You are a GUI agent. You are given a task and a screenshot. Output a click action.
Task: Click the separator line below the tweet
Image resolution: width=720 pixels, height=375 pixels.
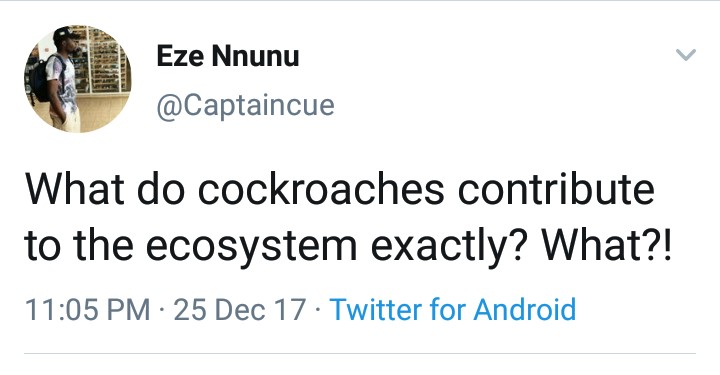click(x=360, y=353)
